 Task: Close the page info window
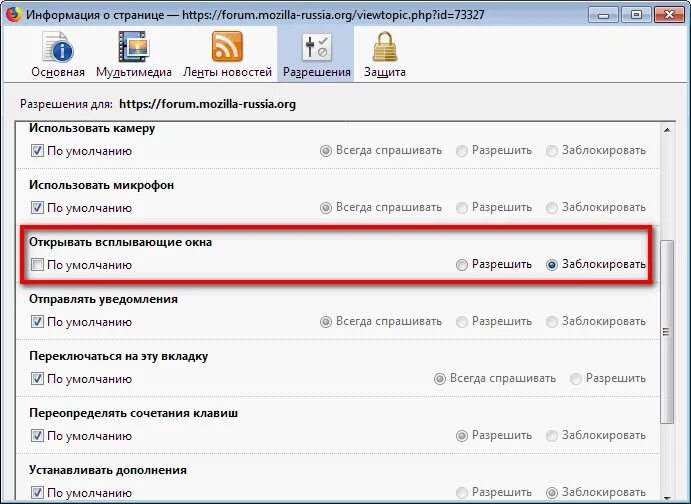click(x=669, y=15)
